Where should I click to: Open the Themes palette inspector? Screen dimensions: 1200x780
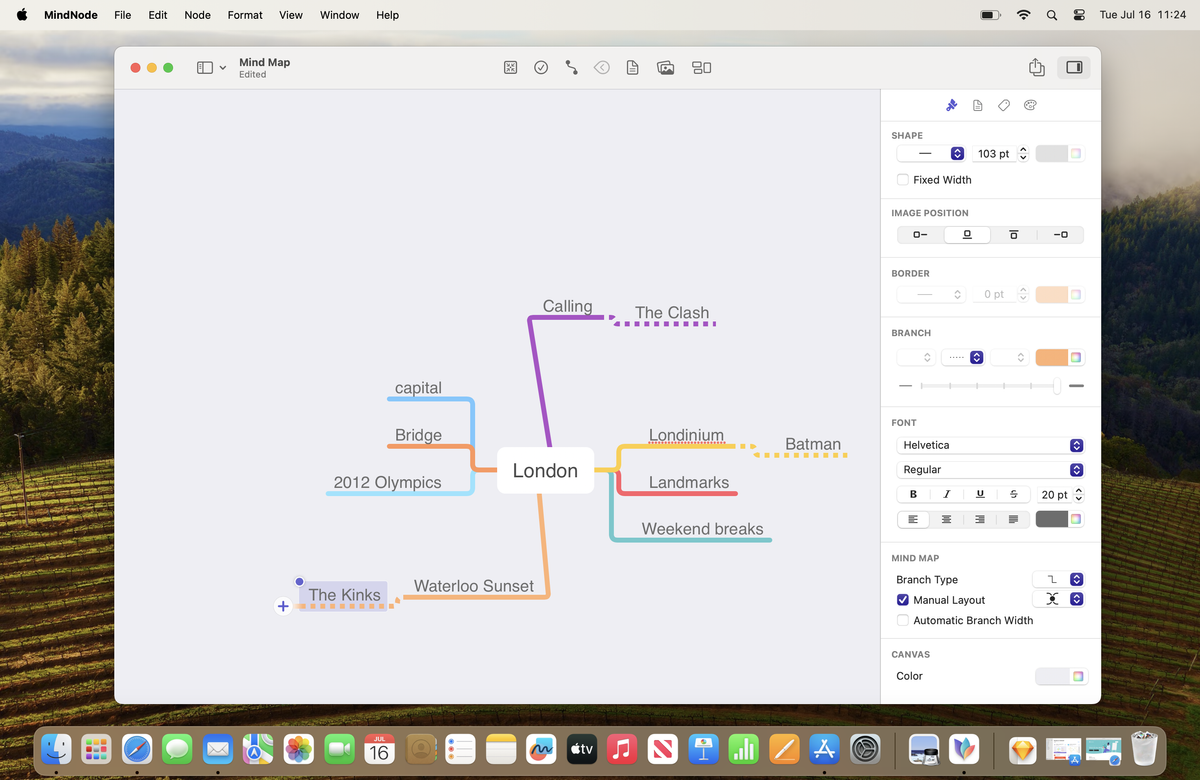[x=1030, y=105]
